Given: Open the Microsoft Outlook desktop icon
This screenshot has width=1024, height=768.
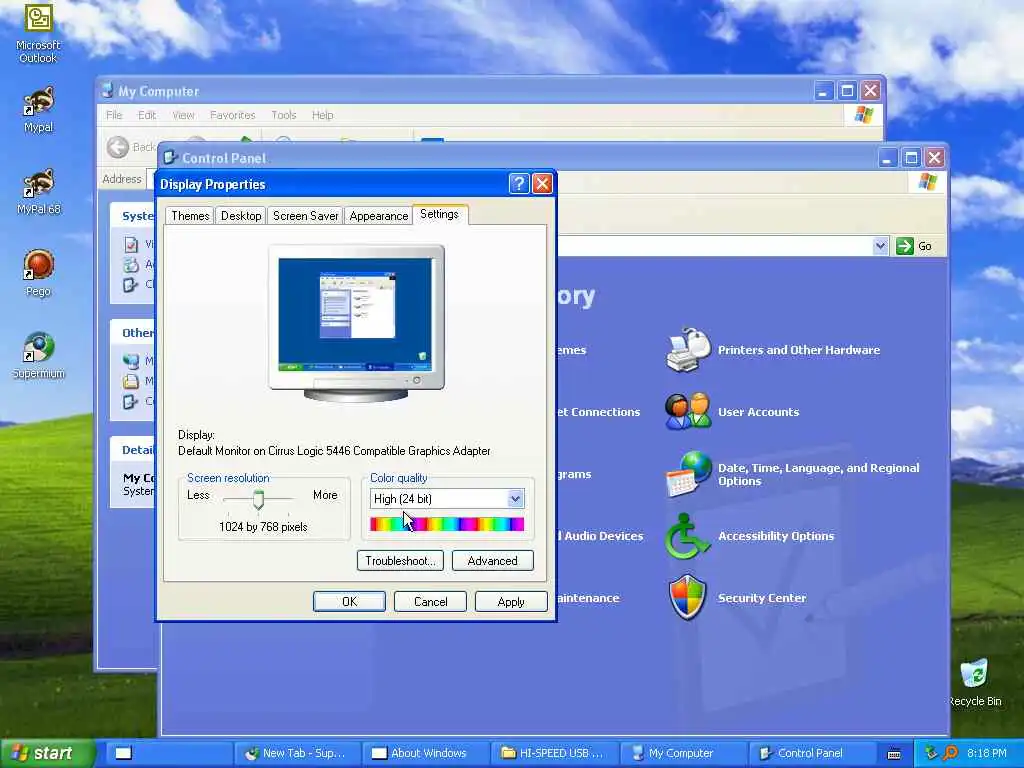Looking at the screenshot, I should click(38, 33).
